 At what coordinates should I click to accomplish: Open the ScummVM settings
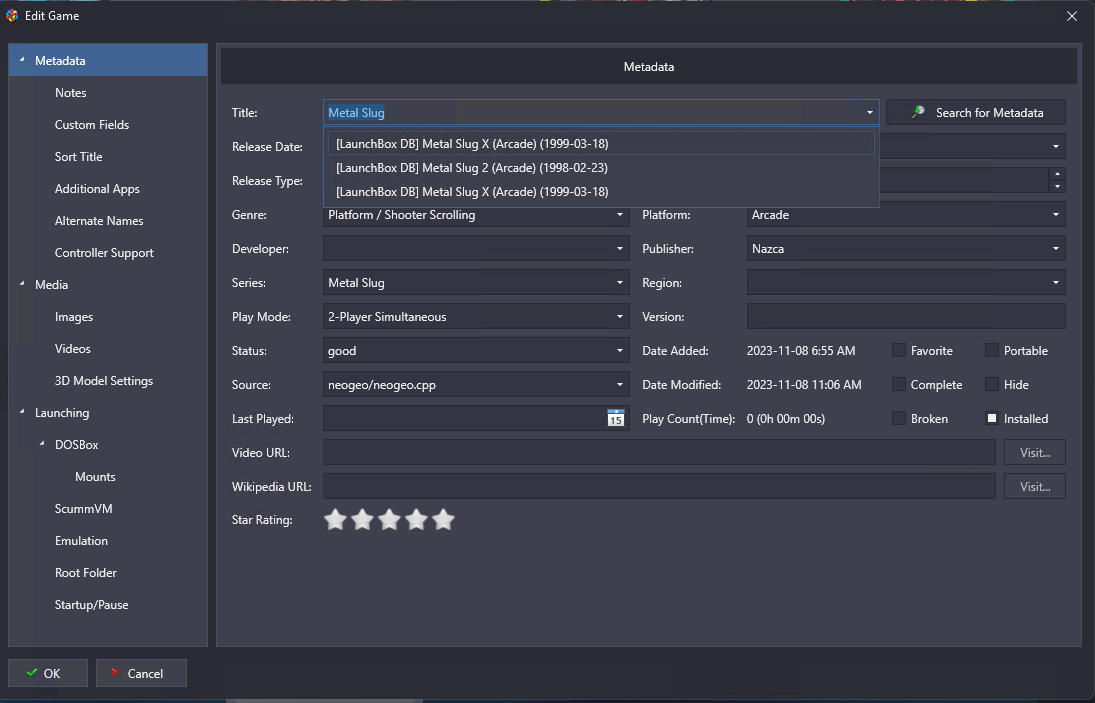[x=84, y=509]
